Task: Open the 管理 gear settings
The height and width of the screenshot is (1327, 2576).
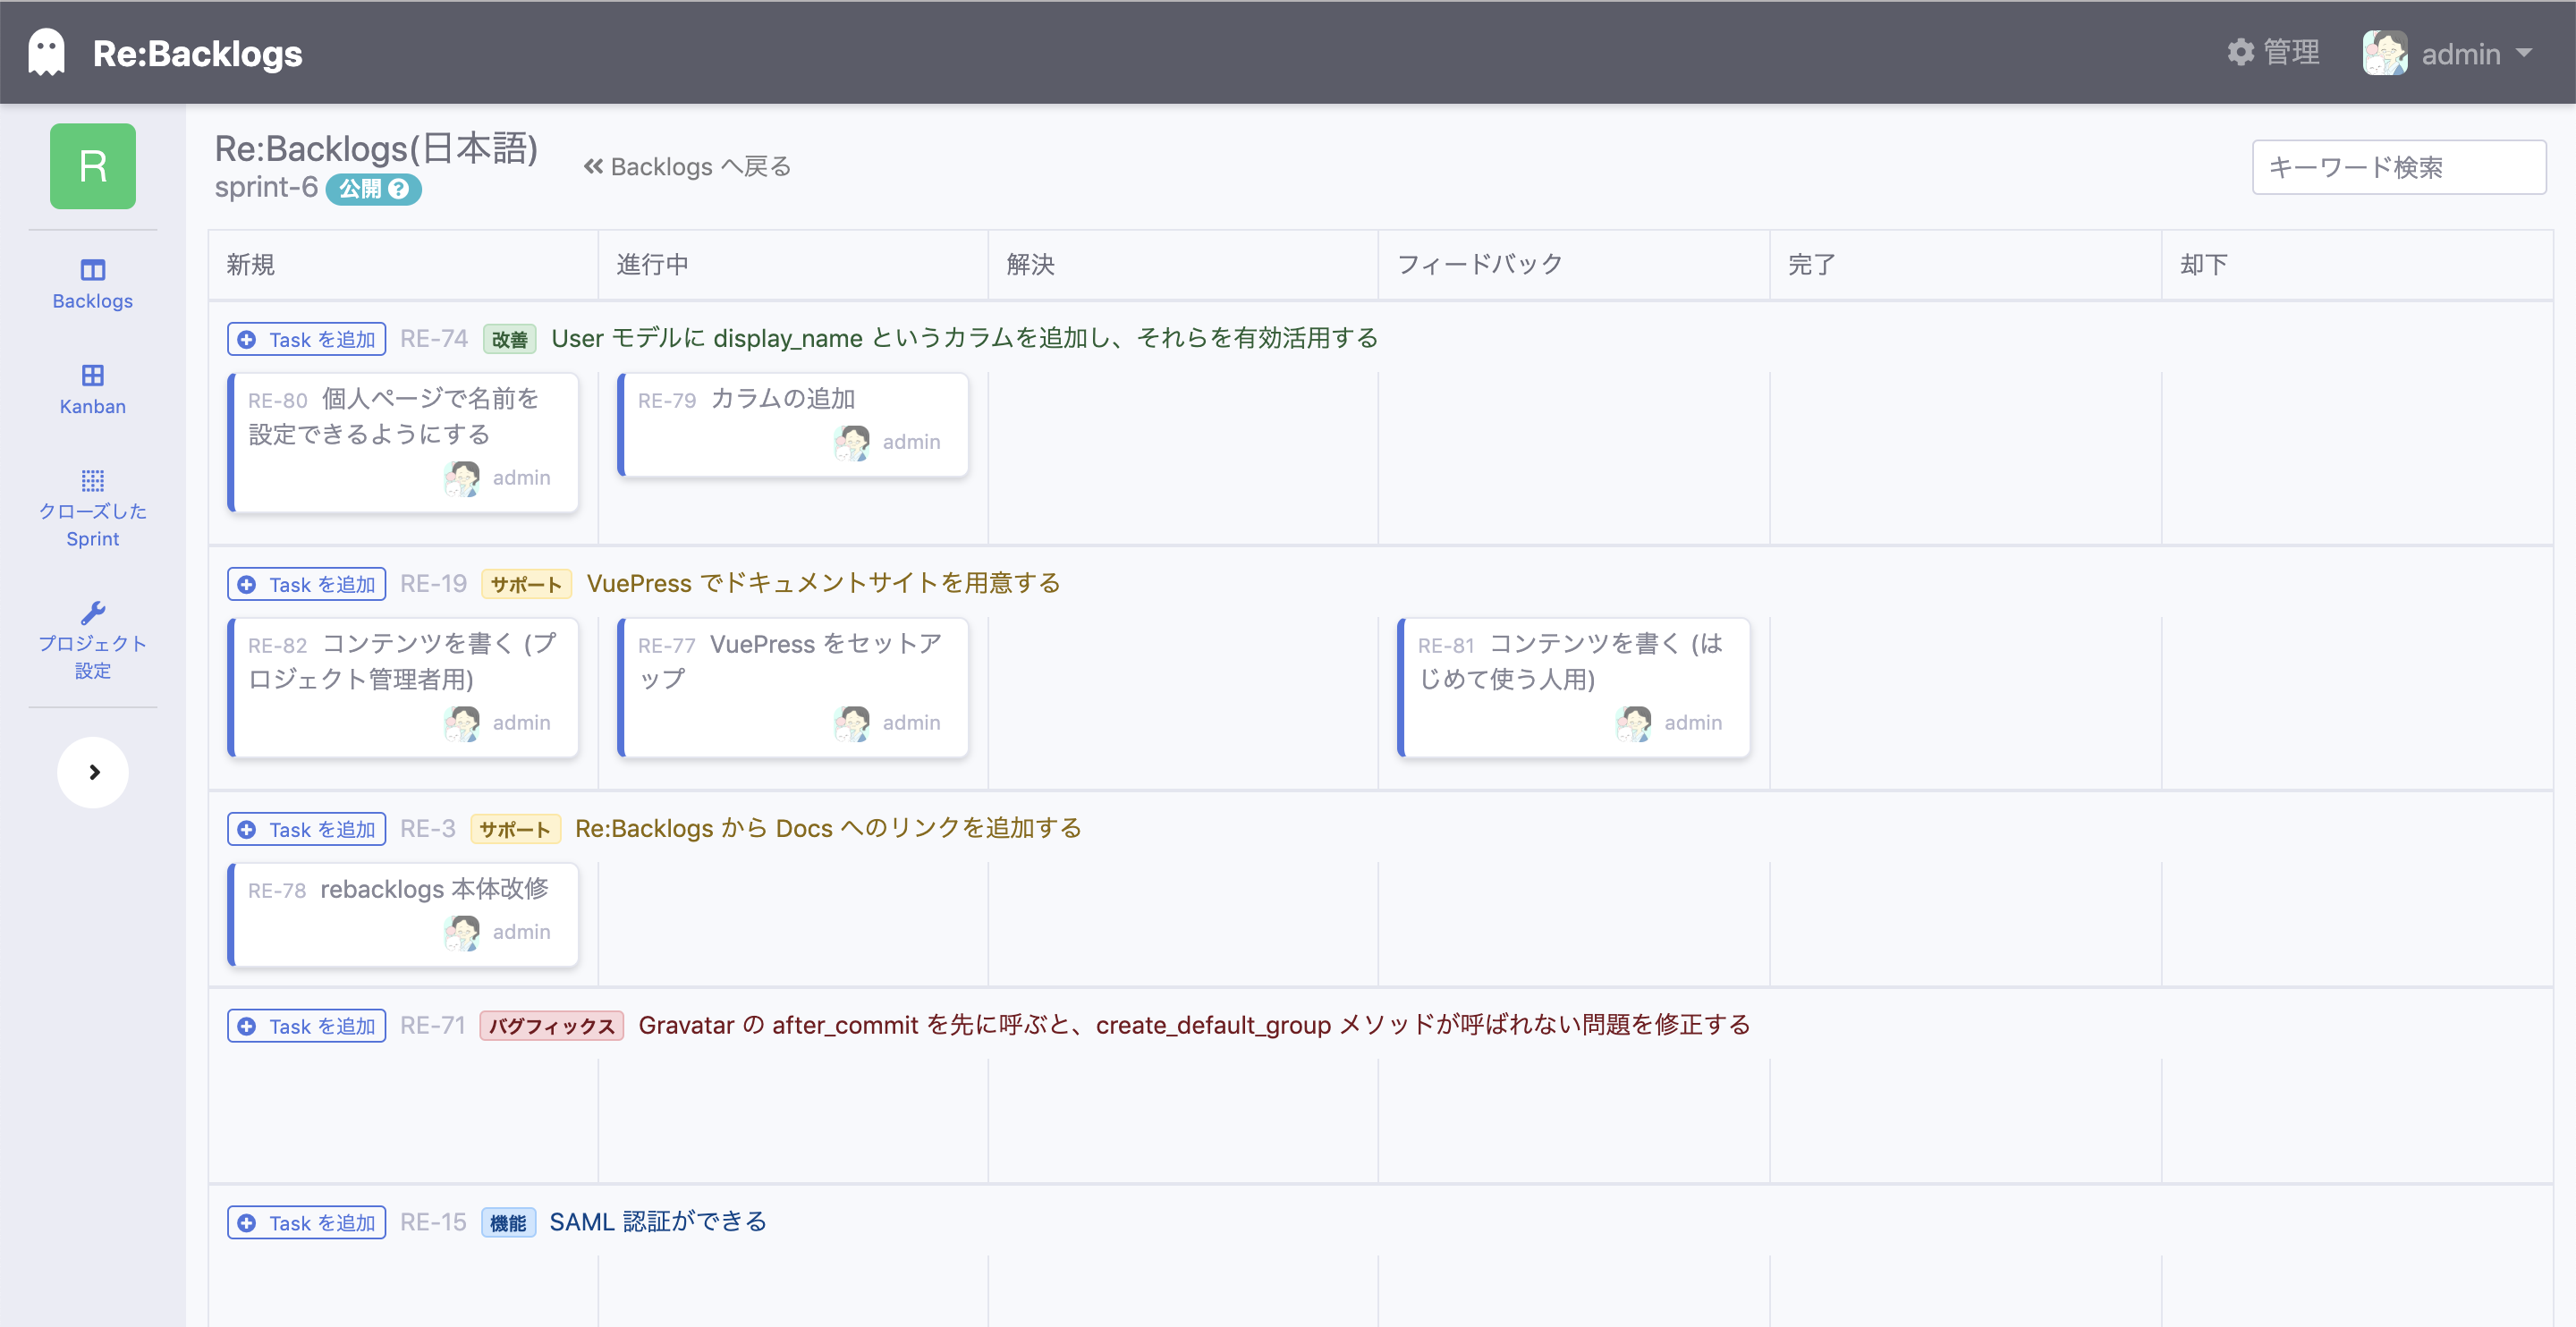Action: coord(2273,52)
